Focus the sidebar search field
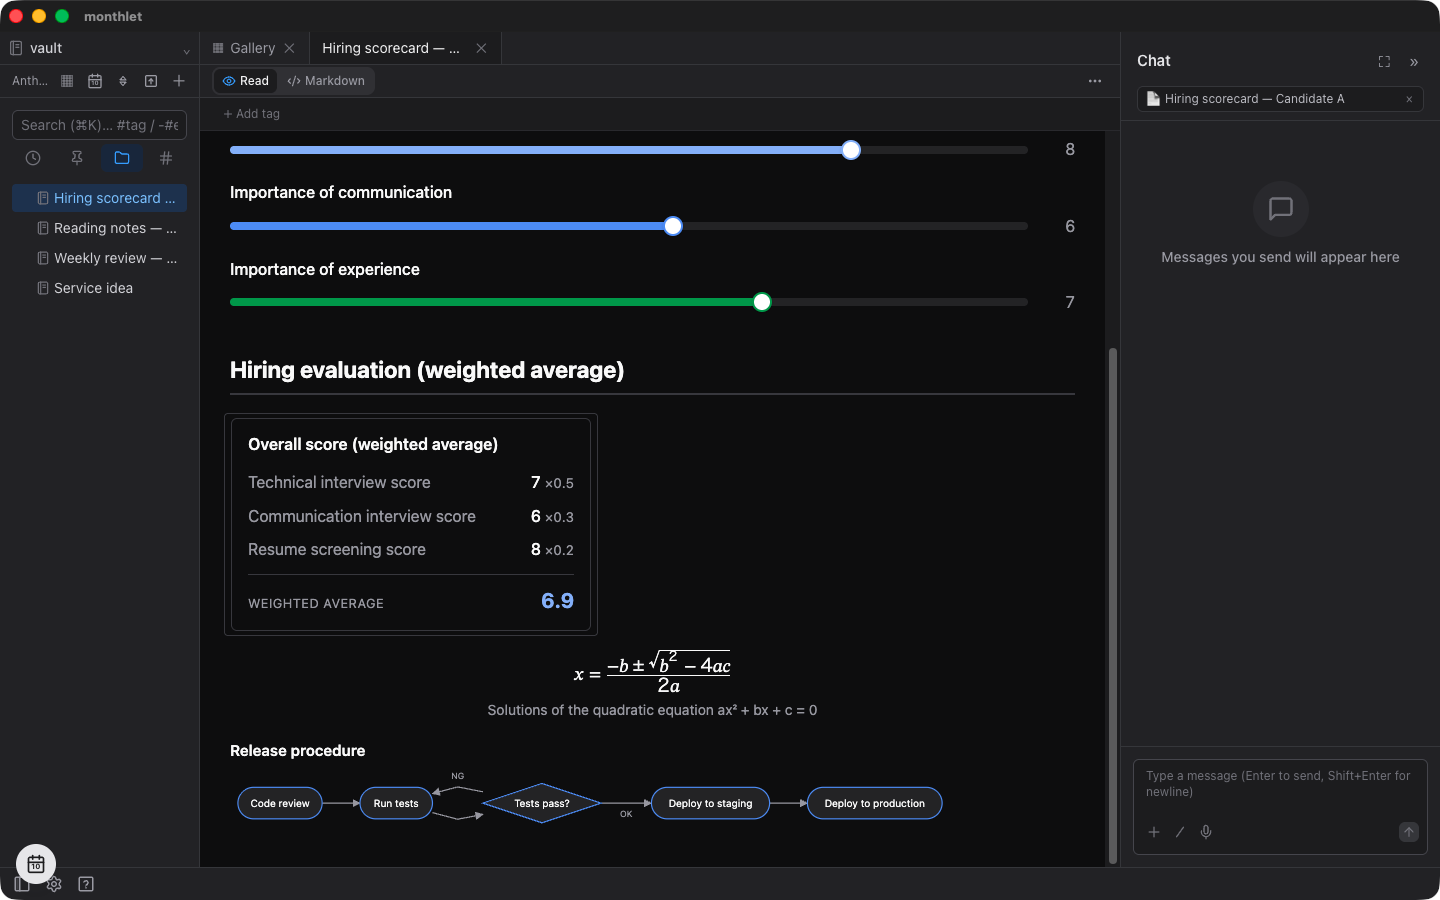Image resolution: width=1440 pixels, height=900 pixels. tap(99, 125)
